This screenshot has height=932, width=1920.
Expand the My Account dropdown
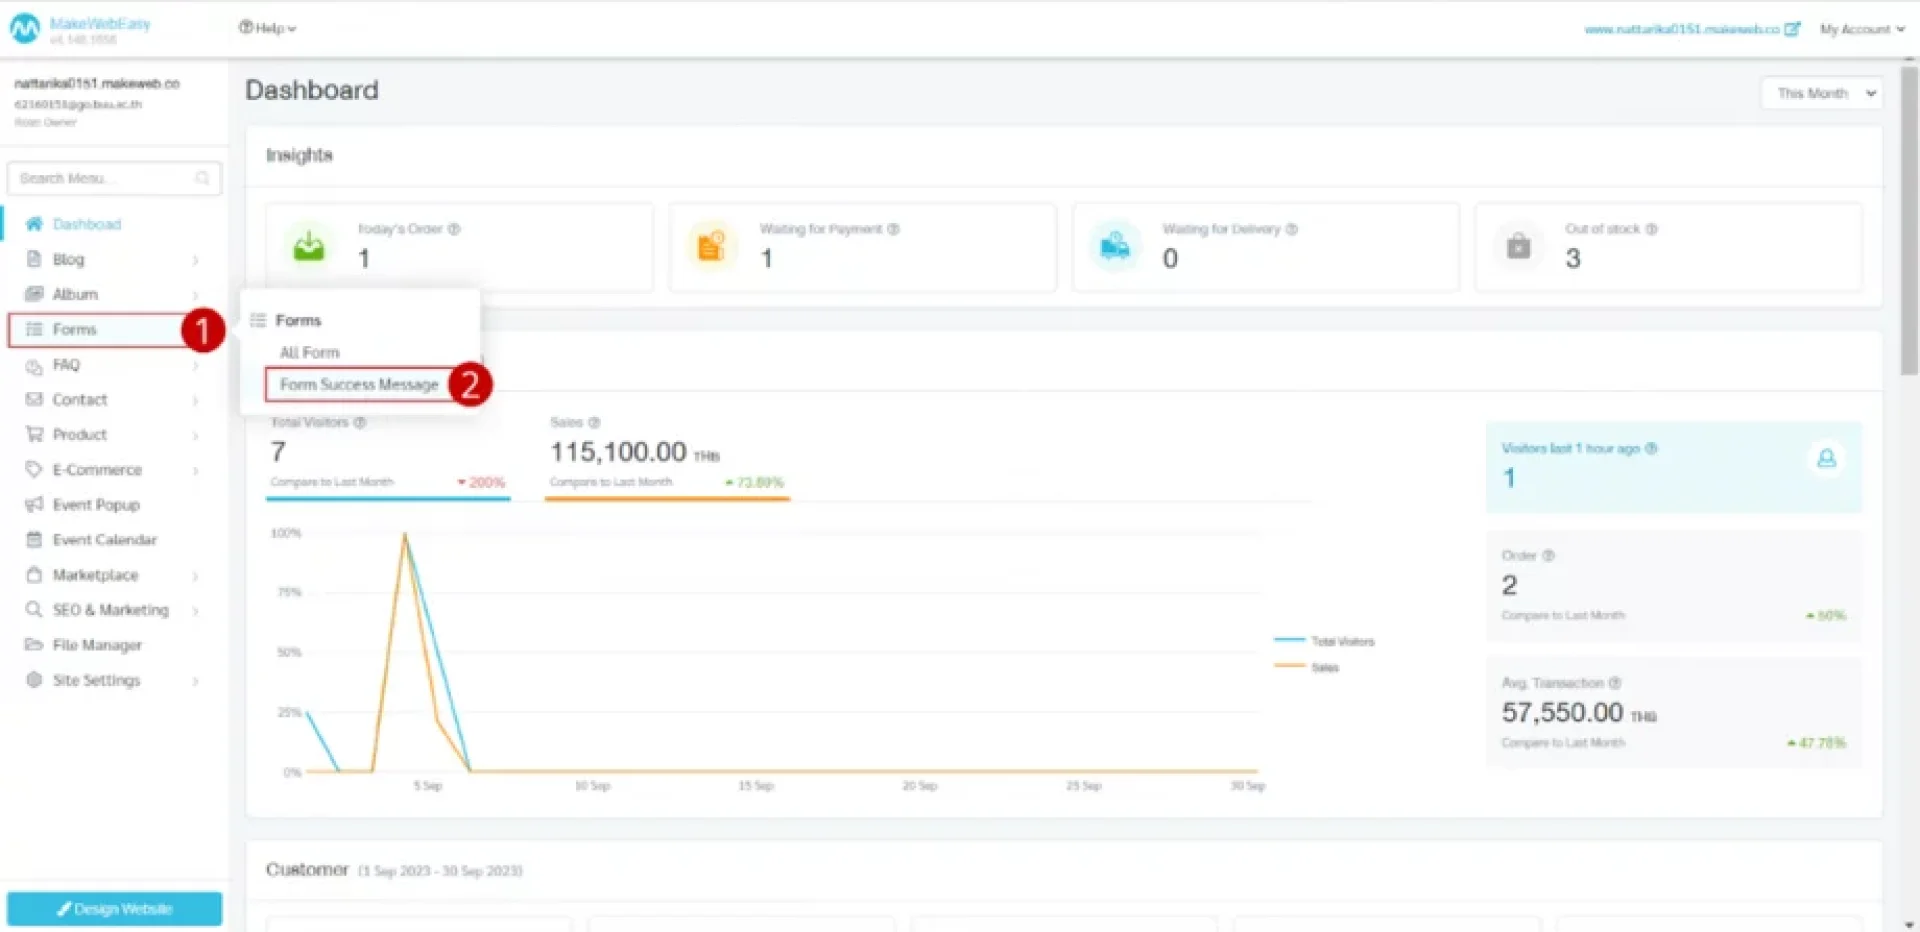coord(1861,29)
